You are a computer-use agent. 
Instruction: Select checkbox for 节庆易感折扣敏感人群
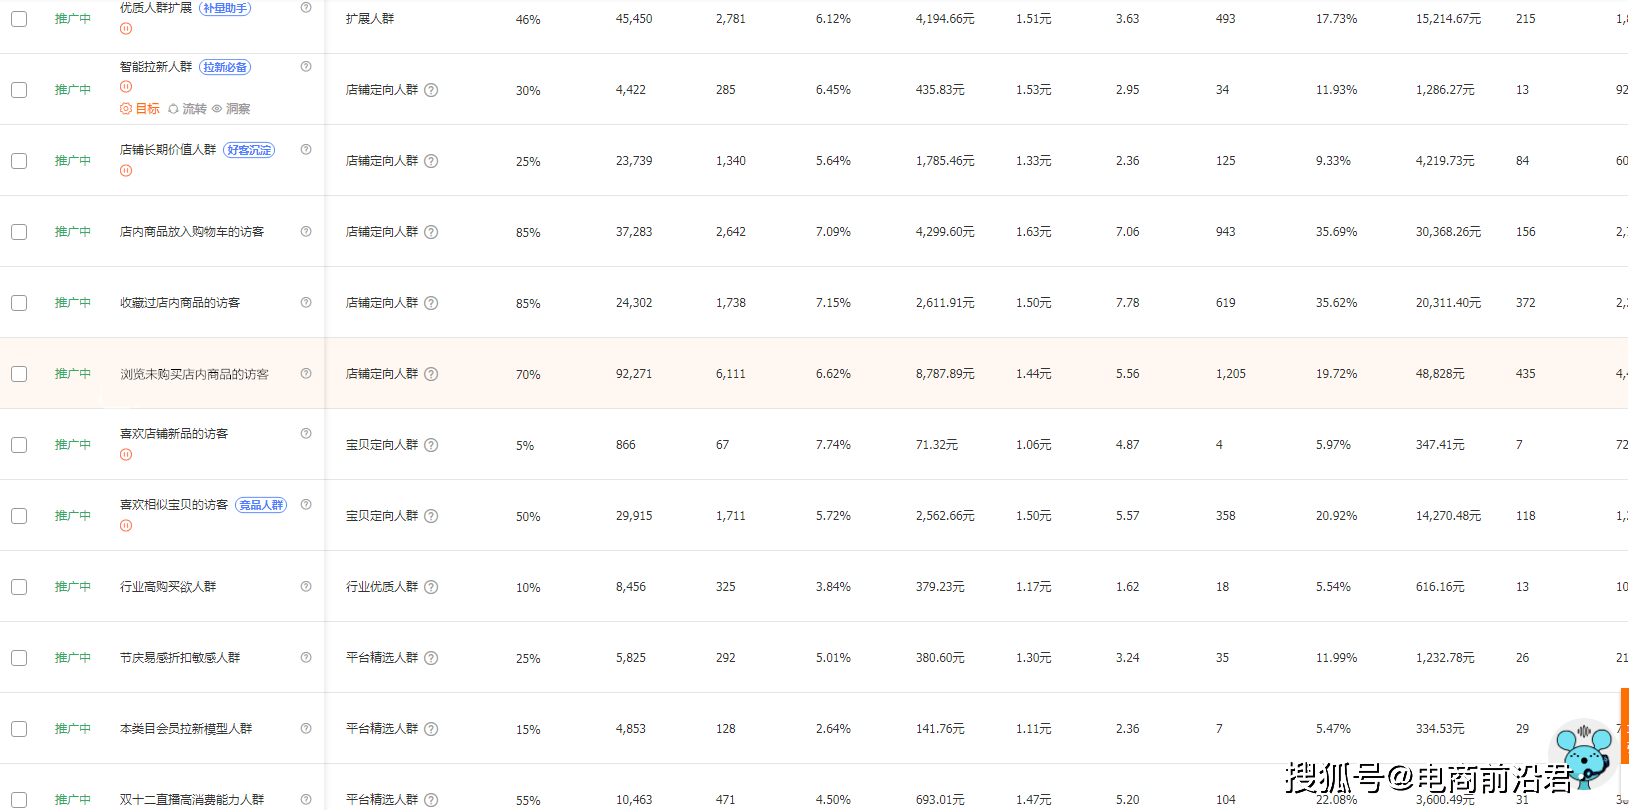[19, 658]
